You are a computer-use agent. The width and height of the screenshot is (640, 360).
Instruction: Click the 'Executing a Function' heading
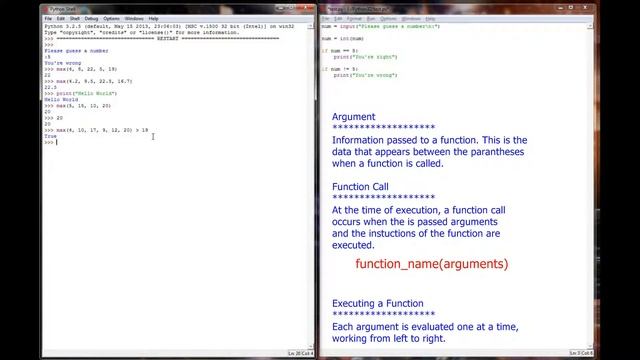point(378,304)
